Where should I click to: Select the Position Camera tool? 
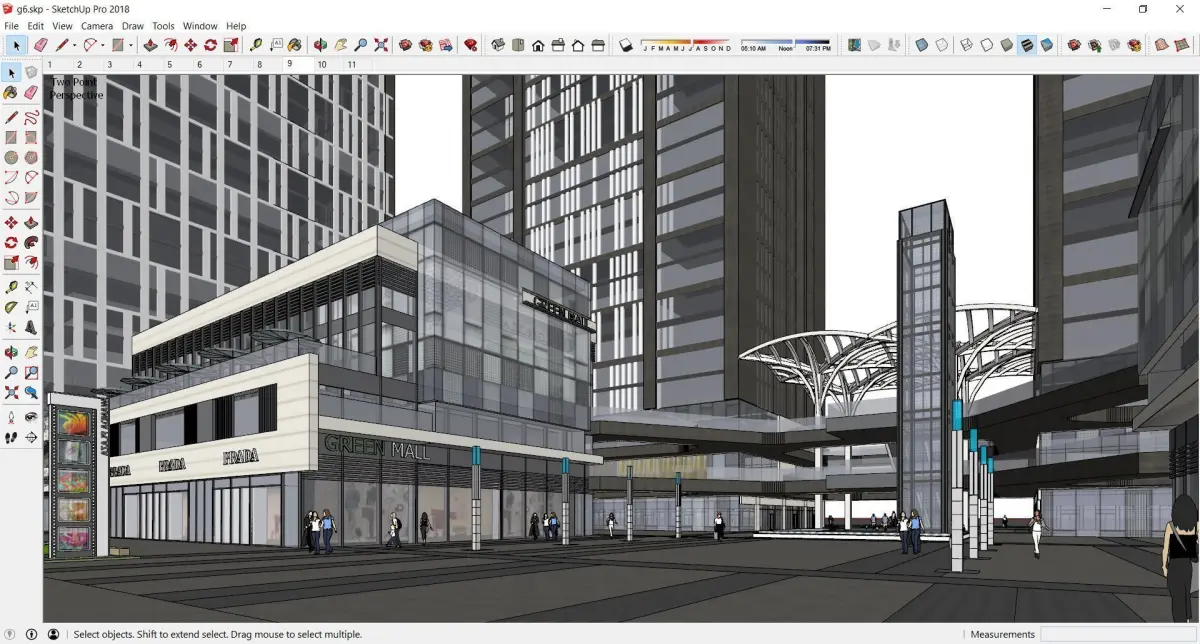(11, 417)
